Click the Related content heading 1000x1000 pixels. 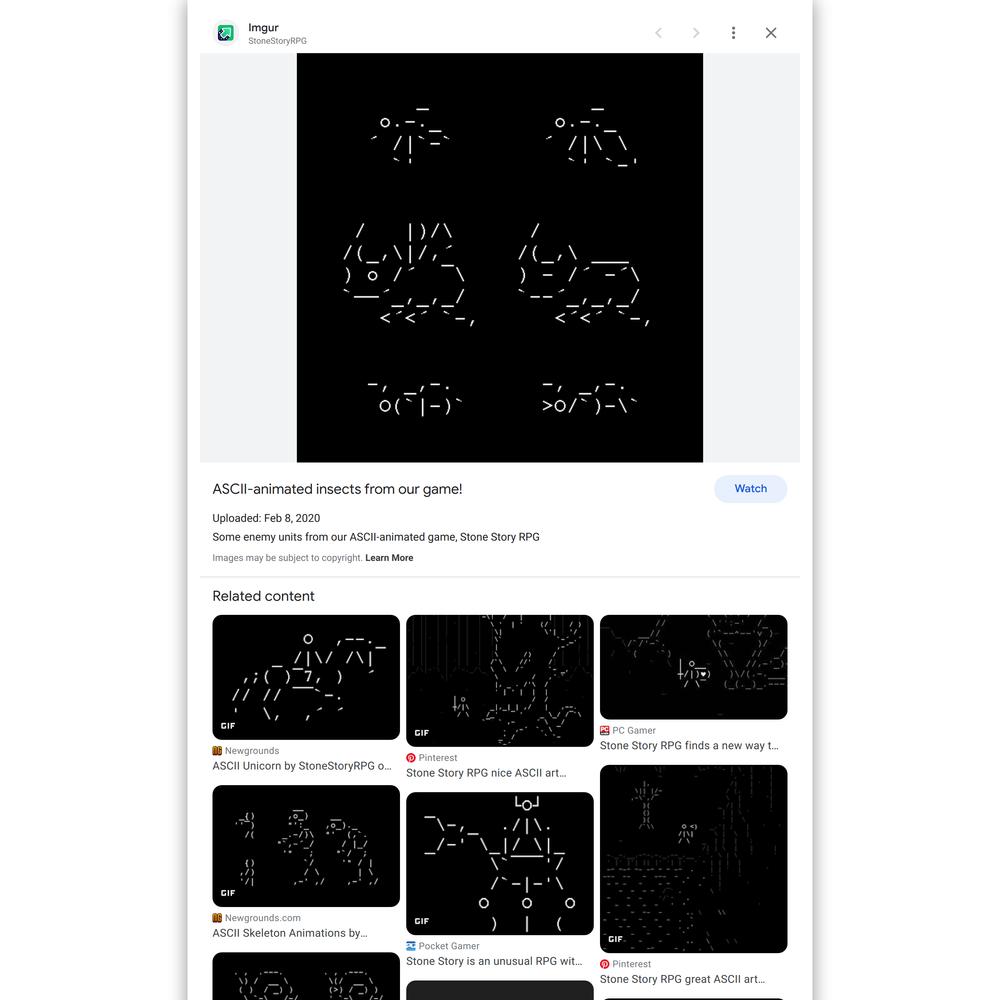pos(263,596)
